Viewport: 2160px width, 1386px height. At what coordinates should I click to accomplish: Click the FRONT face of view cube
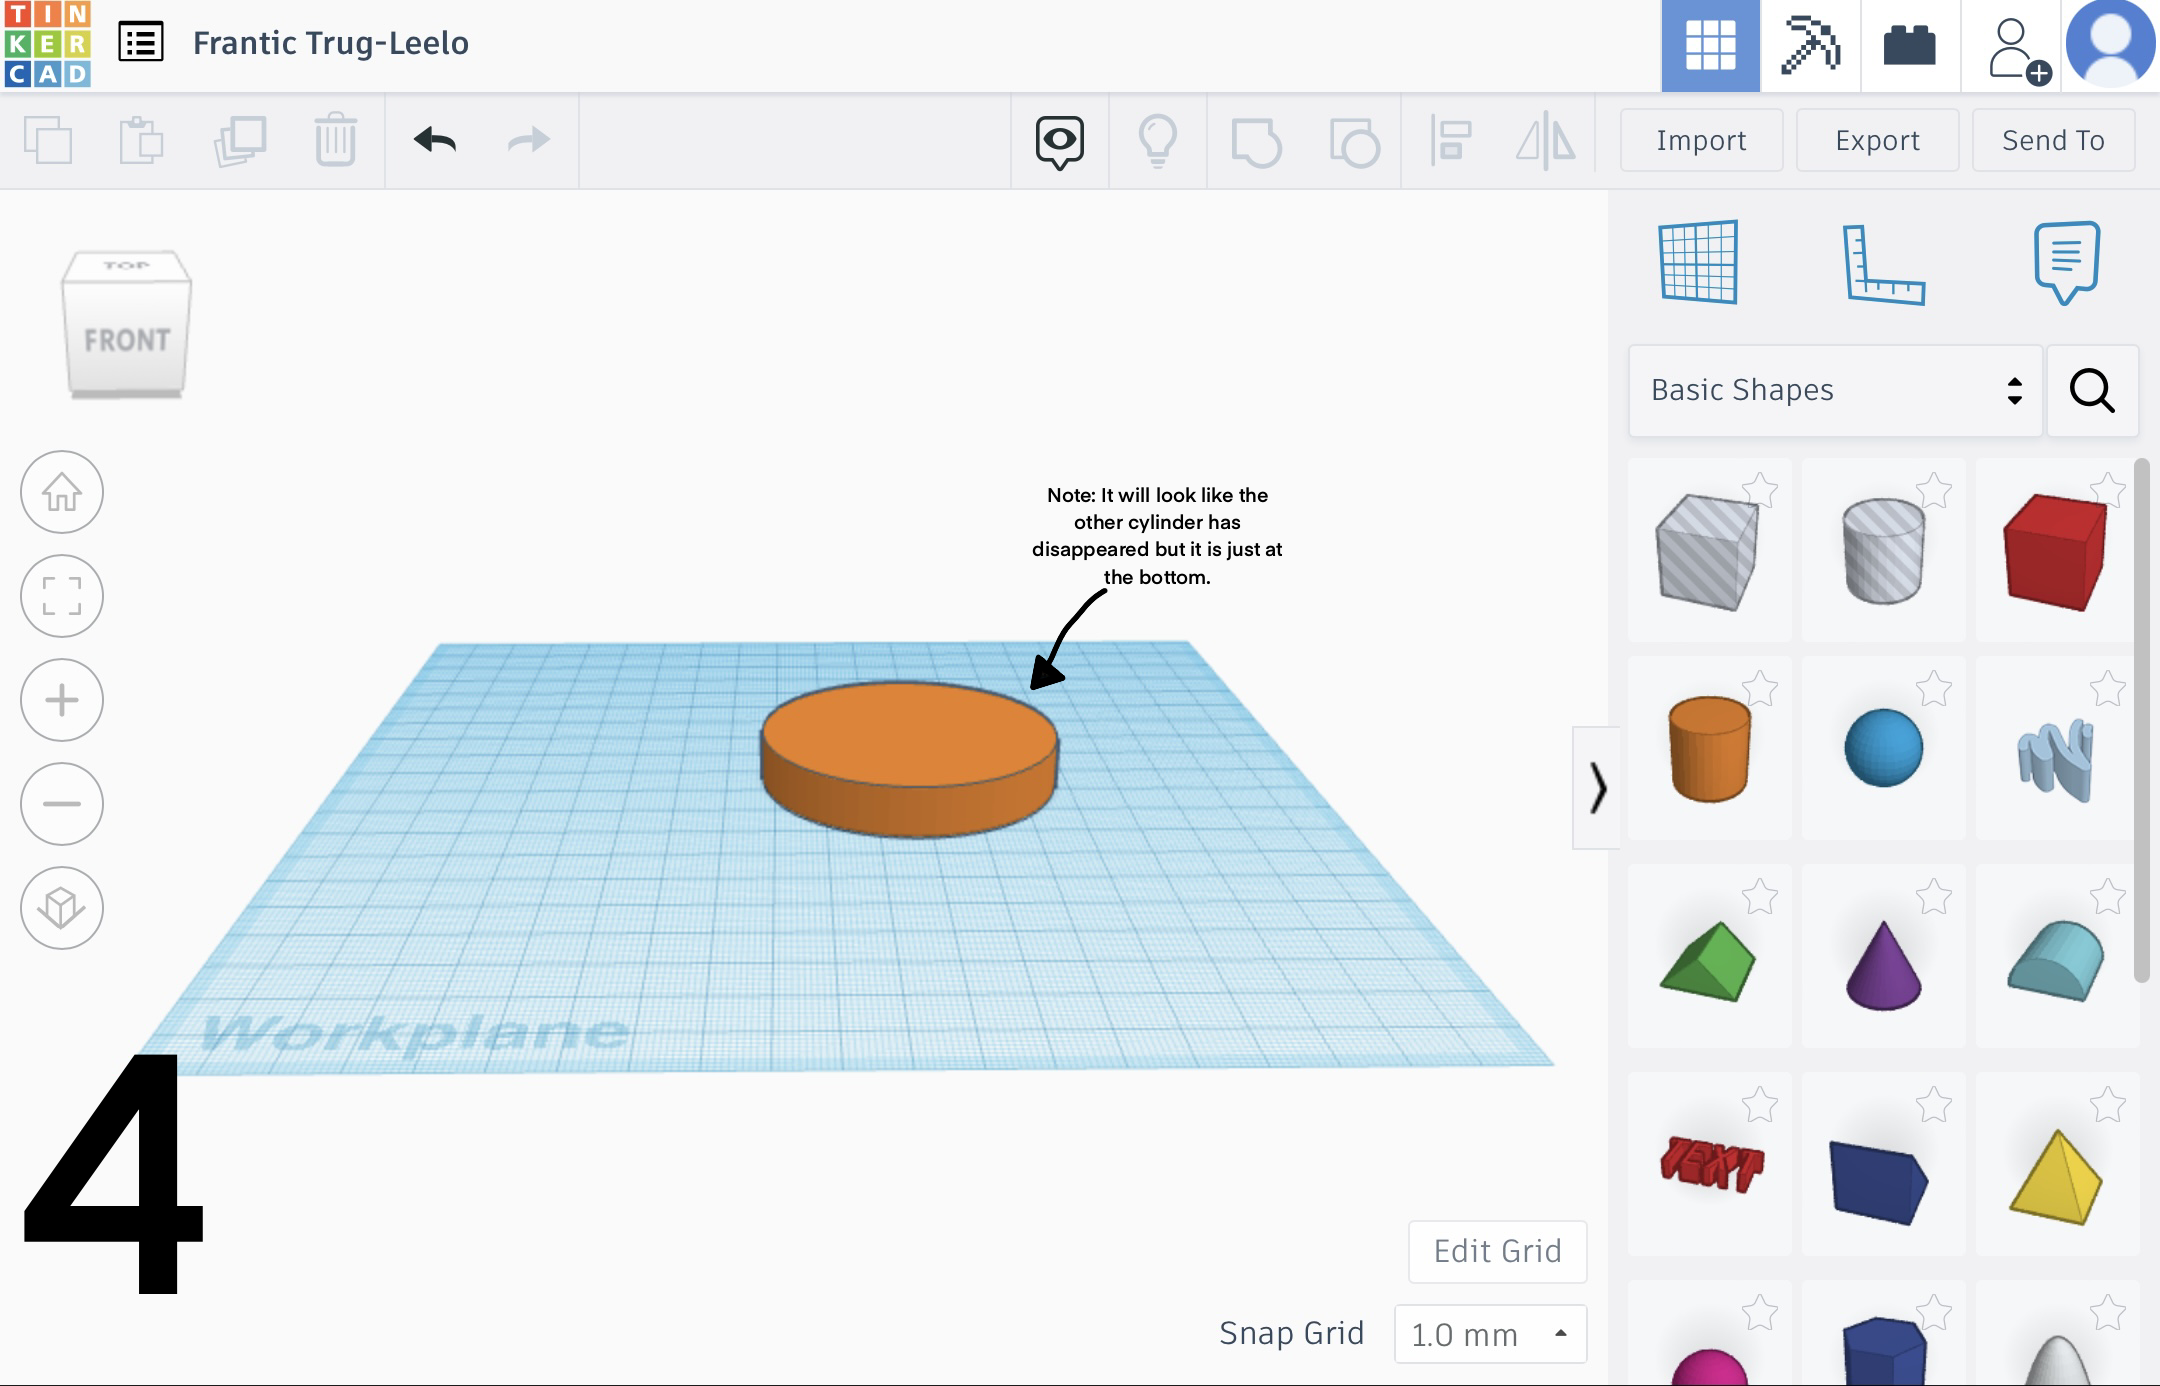click(126, 340)
